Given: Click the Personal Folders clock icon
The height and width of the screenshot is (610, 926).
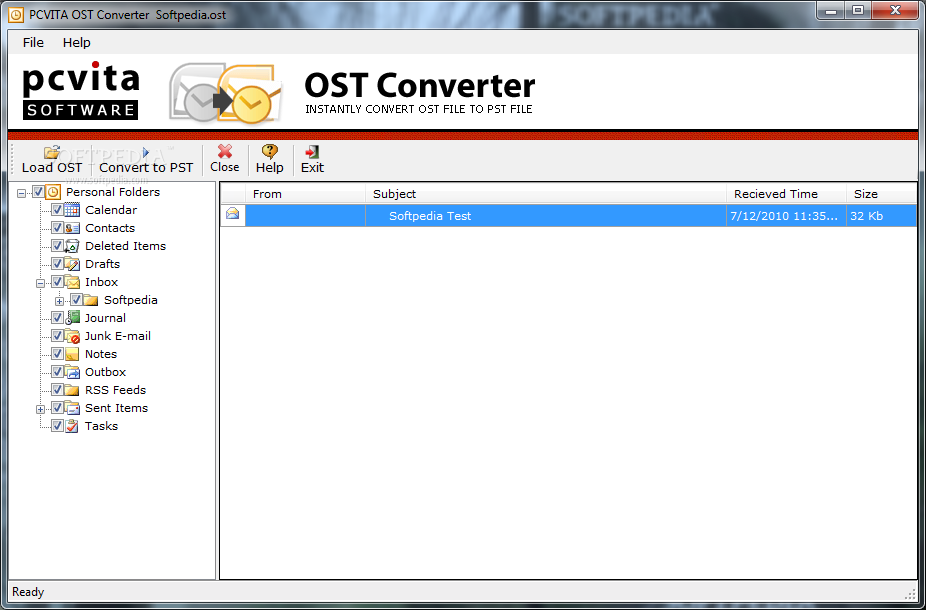Looking at the screenshot, I should pos(53,192).
